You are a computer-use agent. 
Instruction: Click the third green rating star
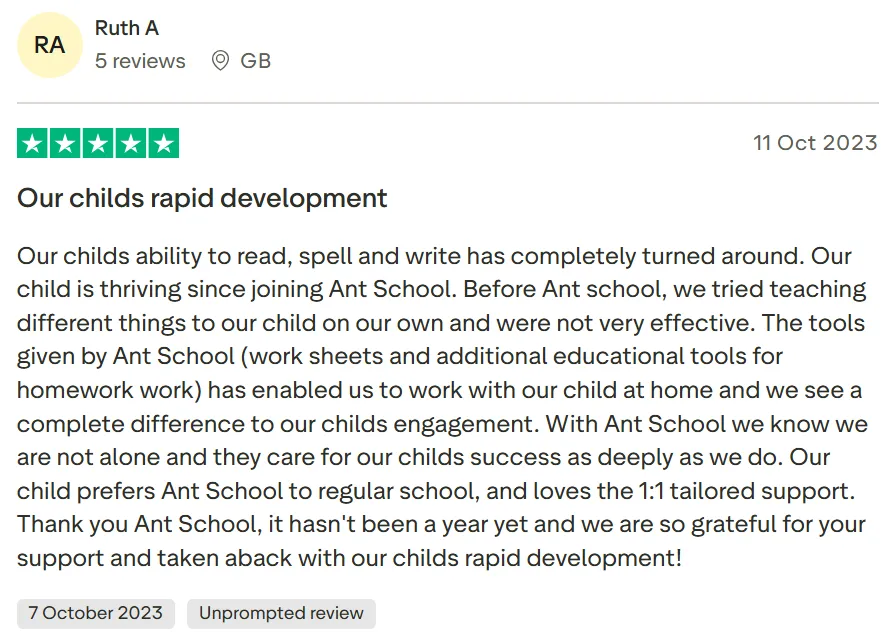pyautogui.click(x=98, y=143)
